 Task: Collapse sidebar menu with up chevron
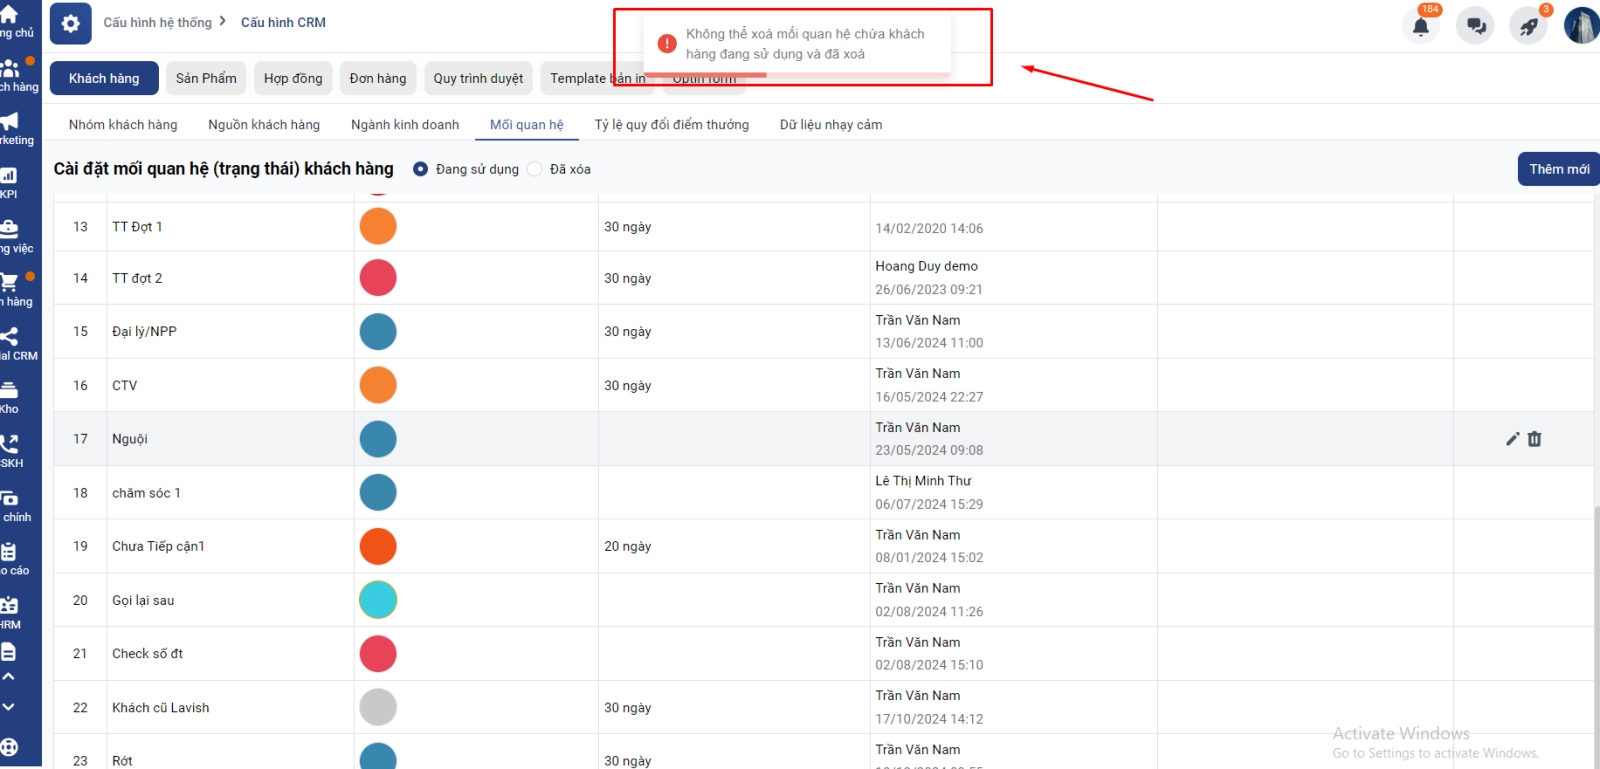[x=9, y=677]
